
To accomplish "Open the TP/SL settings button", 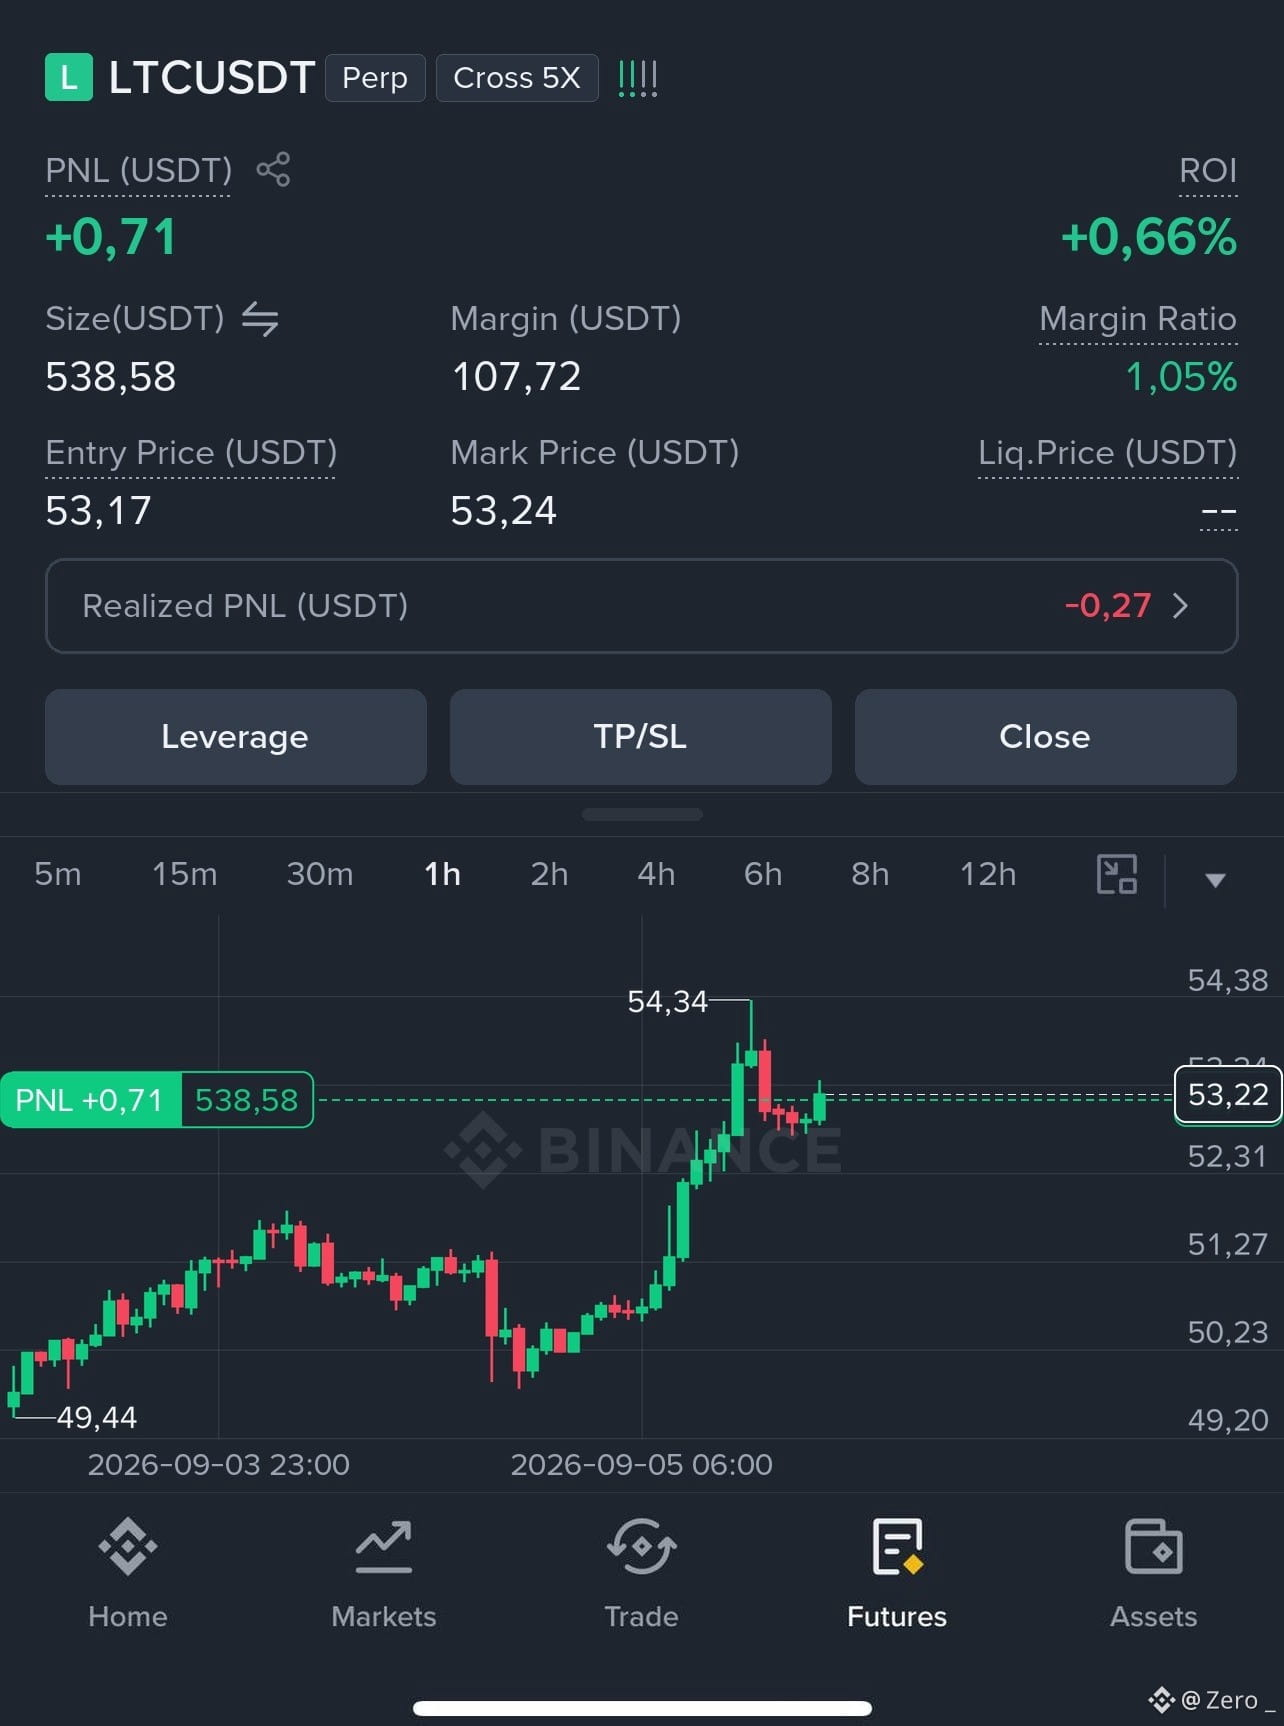I will (641, 737).
